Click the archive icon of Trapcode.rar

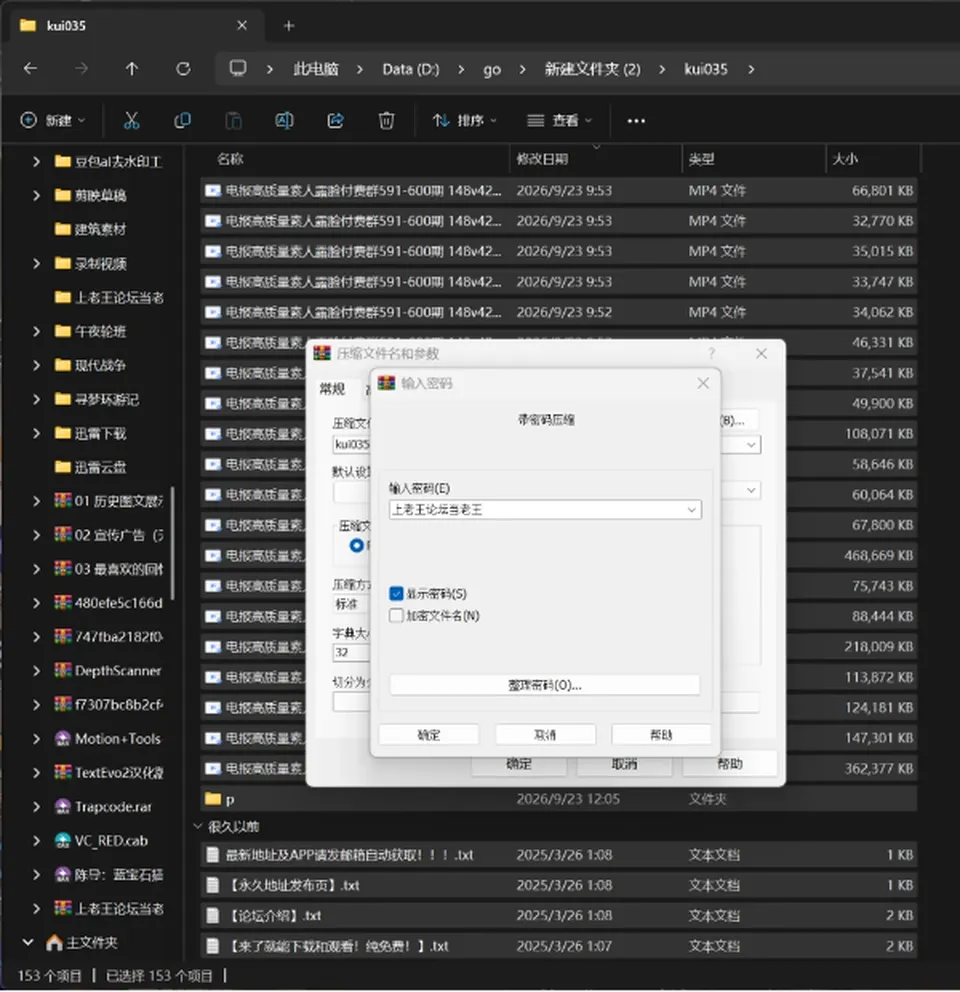coord(62,806)
